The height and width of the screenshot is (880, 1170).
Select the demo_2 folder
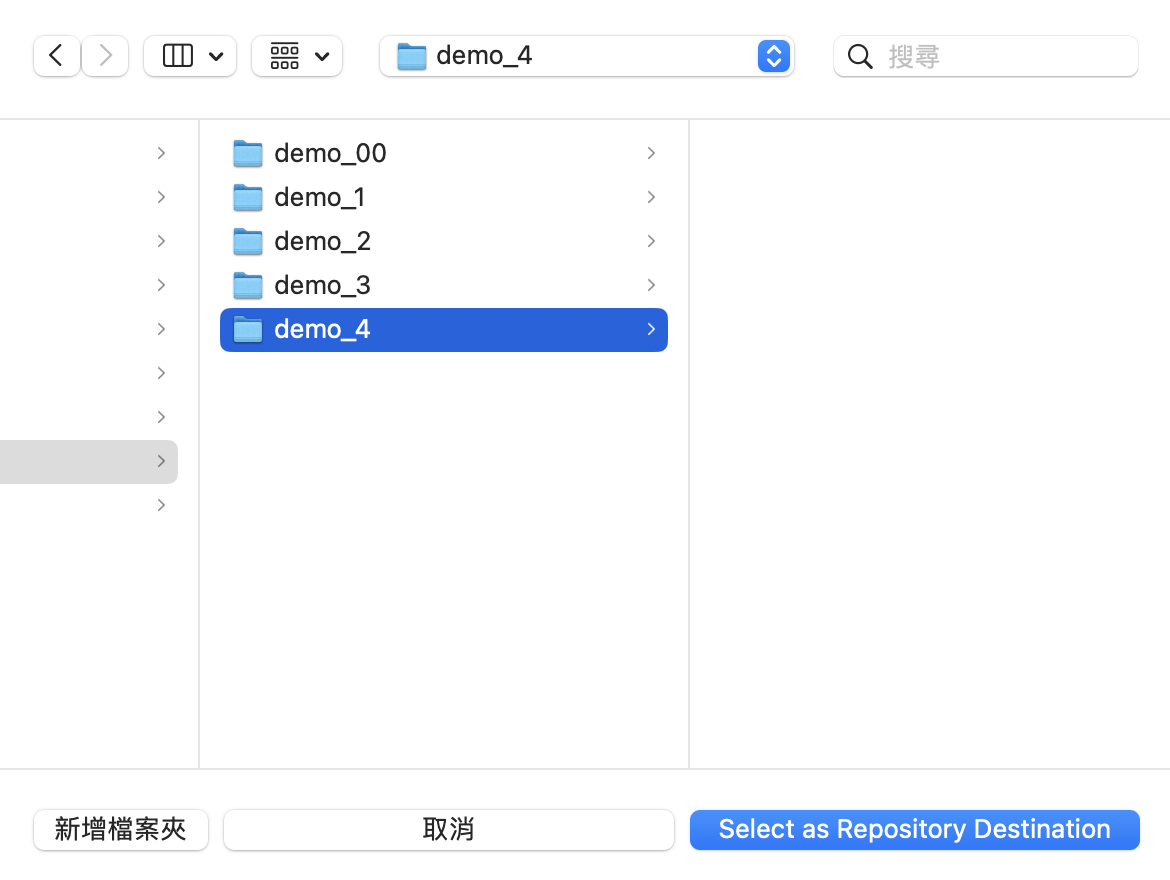pyautogui.click(x=322, y=240)
